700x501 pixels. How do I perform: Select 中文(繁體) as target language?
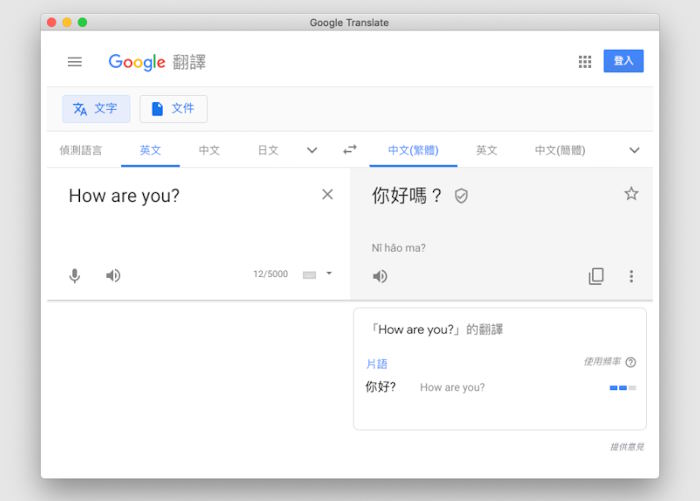tap(413, 150)
